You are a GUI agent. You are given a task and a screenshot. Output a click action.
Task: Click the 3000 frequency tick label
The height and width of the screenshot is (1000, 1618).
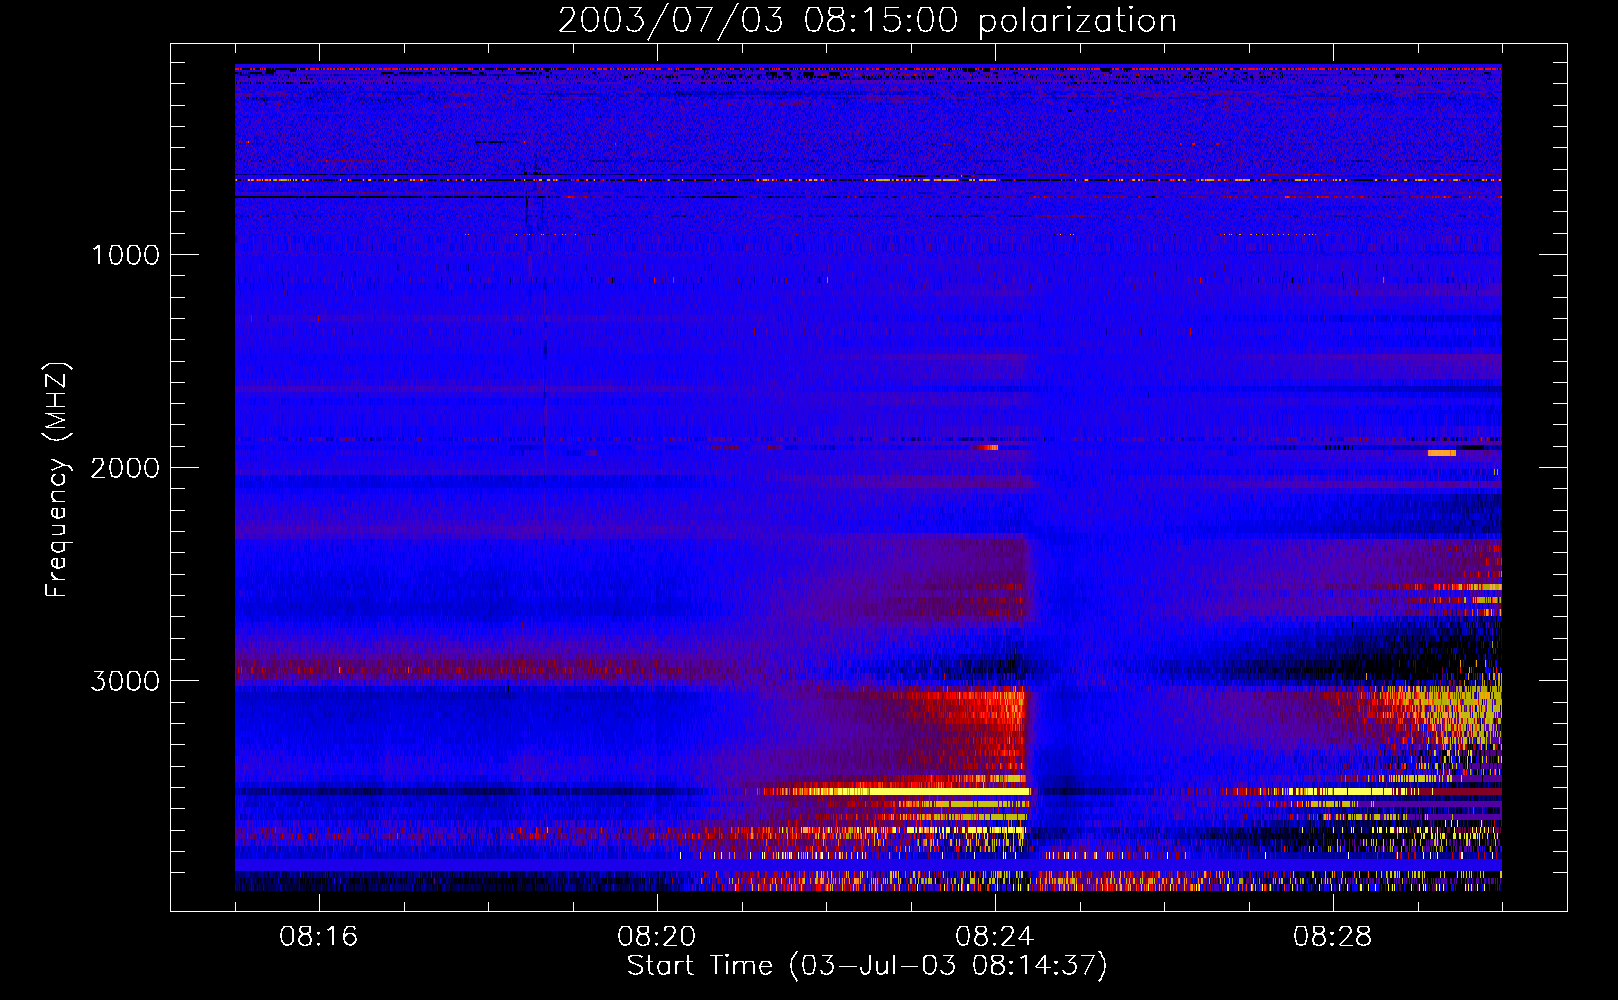pyautogui.click(x=125, y=681)
